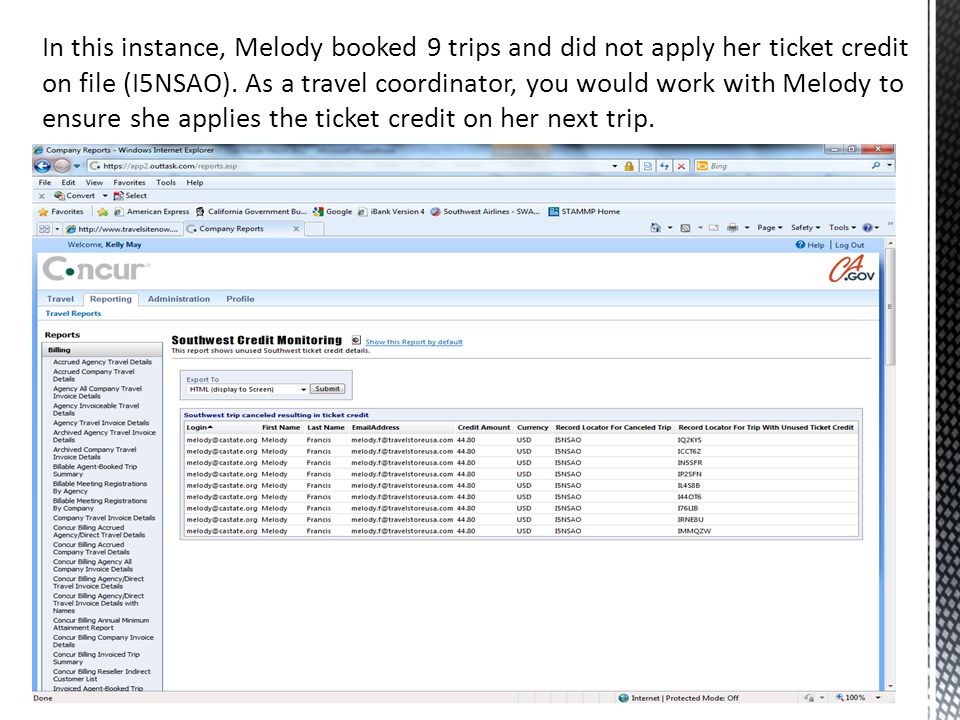Click the Credit Amount column header
The width and height of the screenshot is (960, 720).
484,428
